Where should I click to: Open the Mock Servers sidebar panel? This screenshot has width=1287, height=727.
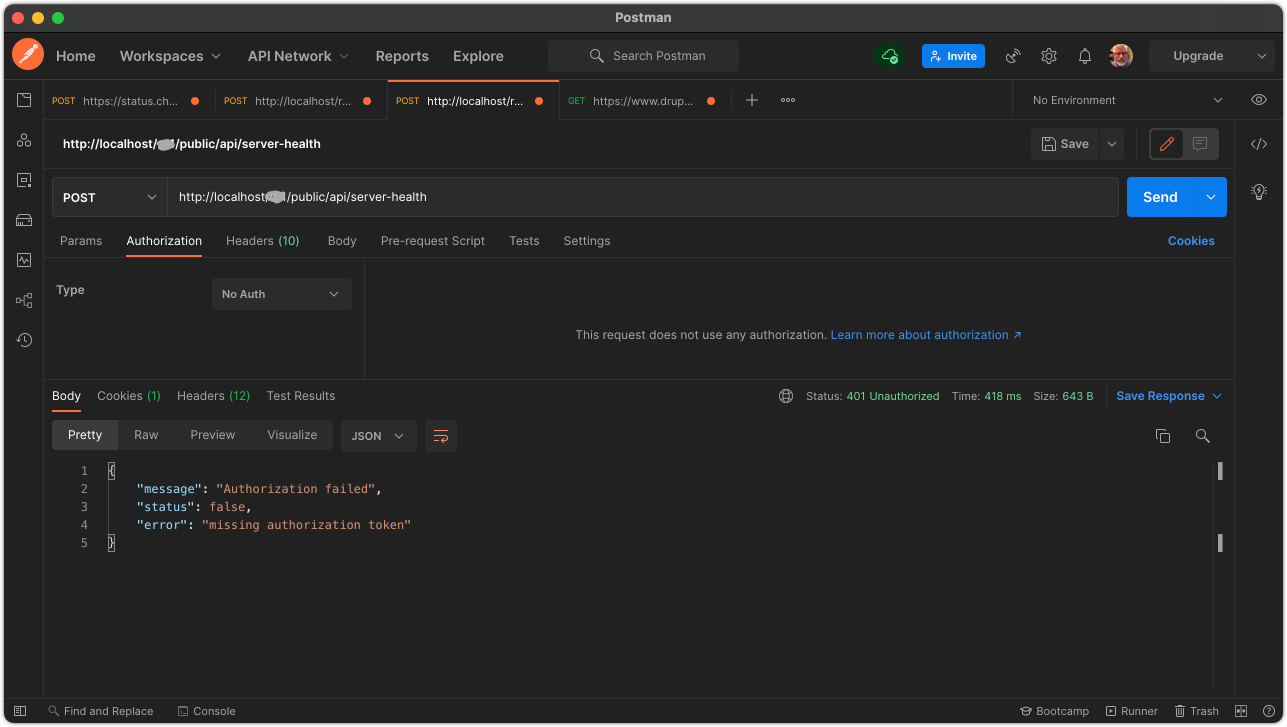[24, 220]
